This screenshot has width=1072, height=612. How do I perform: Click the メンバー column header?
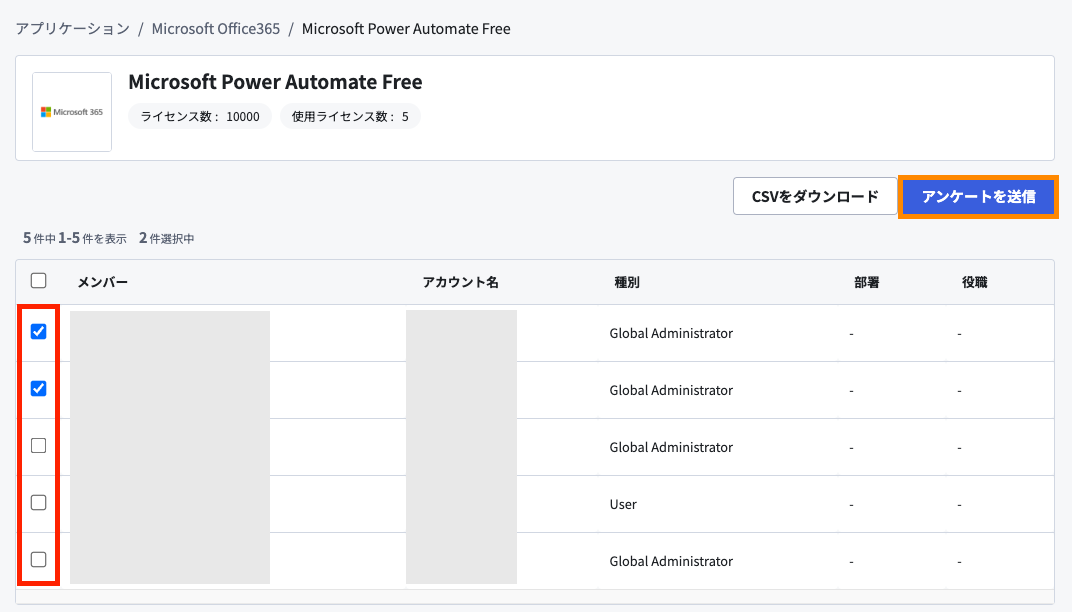point(103,282)
